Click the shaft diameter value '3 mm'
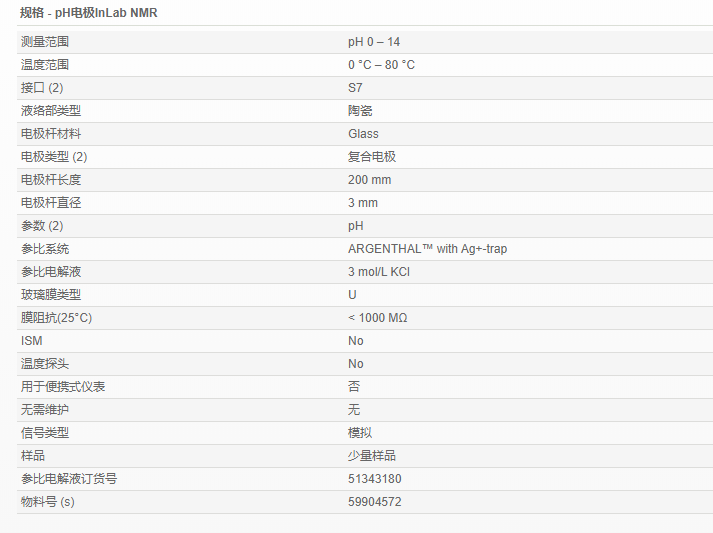This screenshot has height=533, width=713. (x=363, y=203)
